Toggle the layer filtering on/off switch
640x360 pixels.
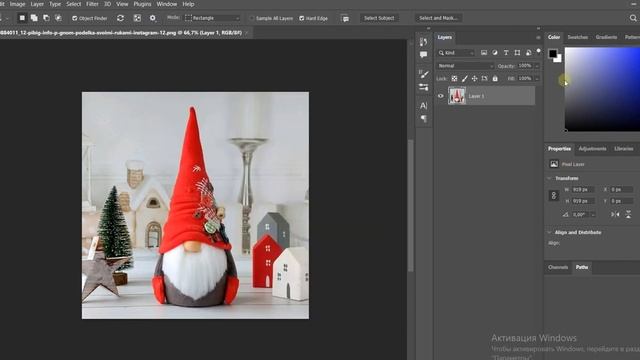pyautogui.click(x=538, y=51)
